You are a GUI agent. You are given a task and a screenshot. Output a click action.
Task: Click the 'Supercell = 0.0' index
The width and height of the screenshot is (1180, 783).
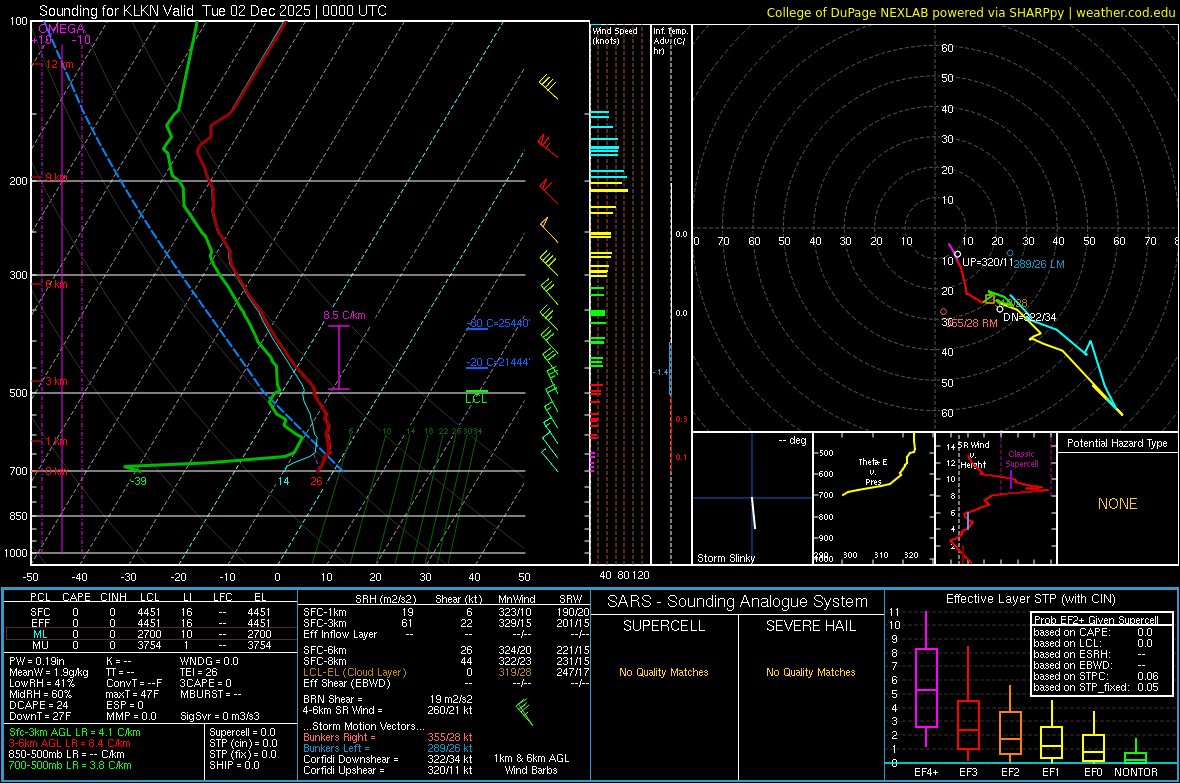pos(242,733)
